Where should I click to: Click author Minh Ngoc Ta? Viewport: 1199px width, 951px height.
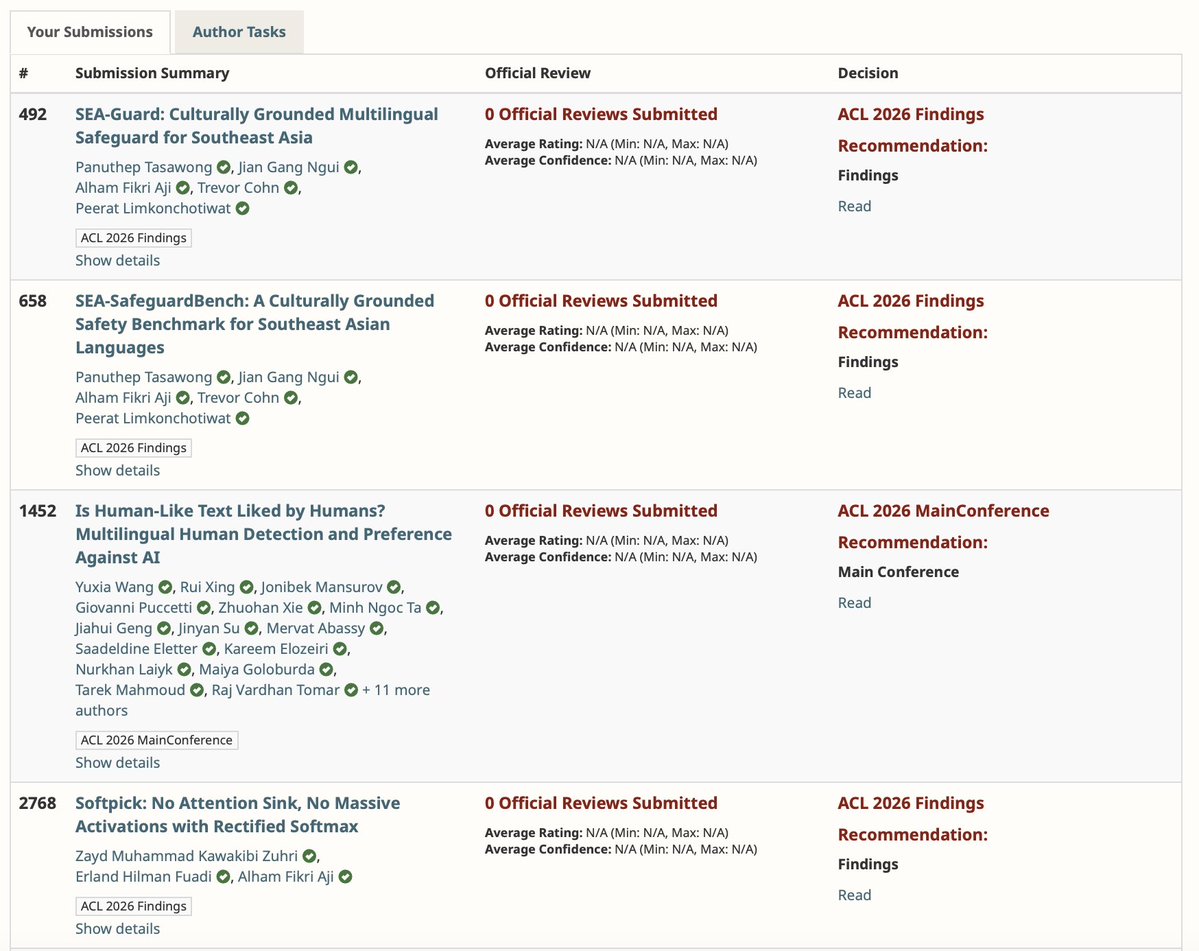point(375,607)
